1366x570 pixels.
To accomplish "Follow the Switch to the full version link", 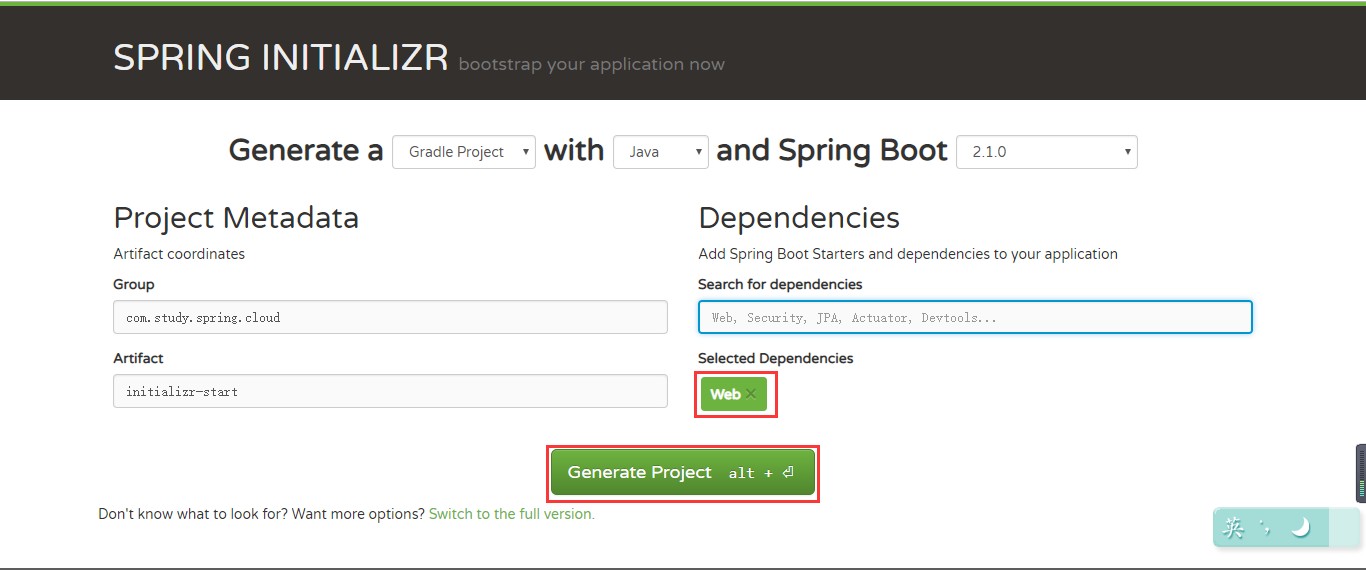I will (512, 514).
